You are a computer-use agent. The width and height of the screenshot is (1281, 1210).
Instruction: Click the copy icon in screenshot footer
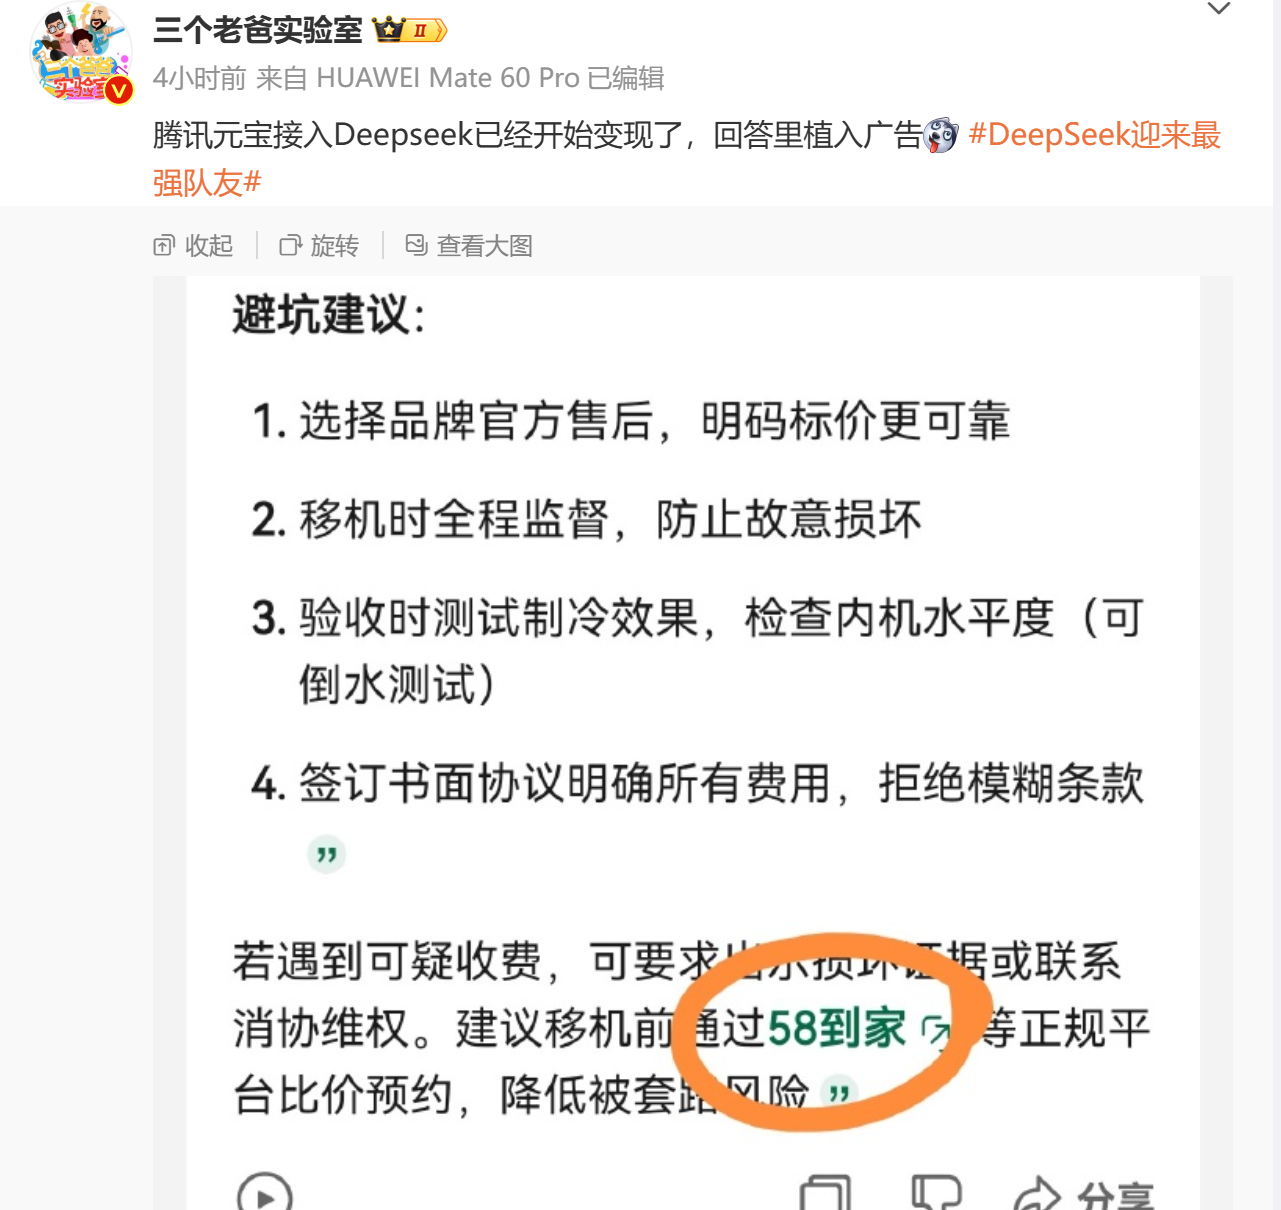(826, 1194)
